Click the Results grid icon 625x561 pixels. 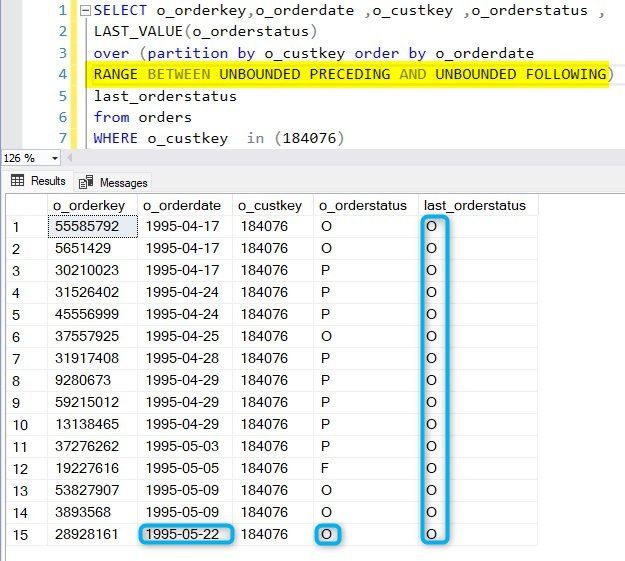point(18,181)
